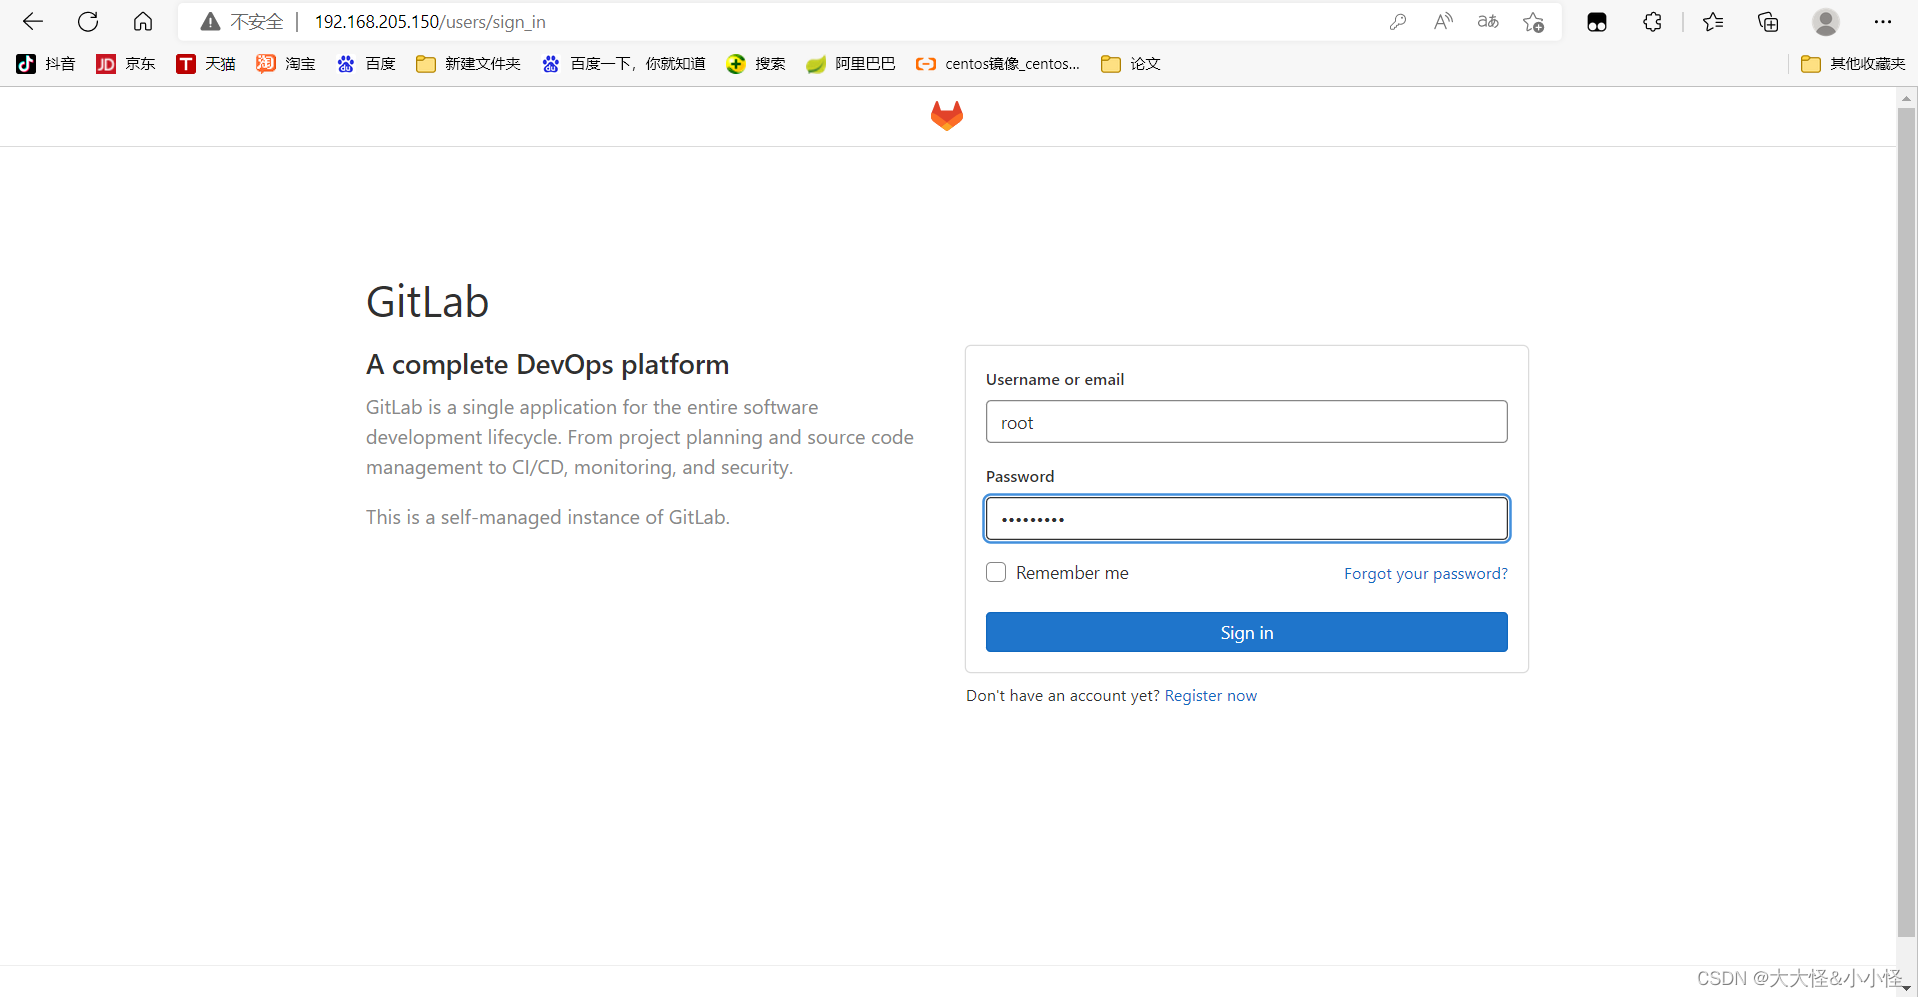Click 'A complete DevOps platform' heading

click(547, 365)
